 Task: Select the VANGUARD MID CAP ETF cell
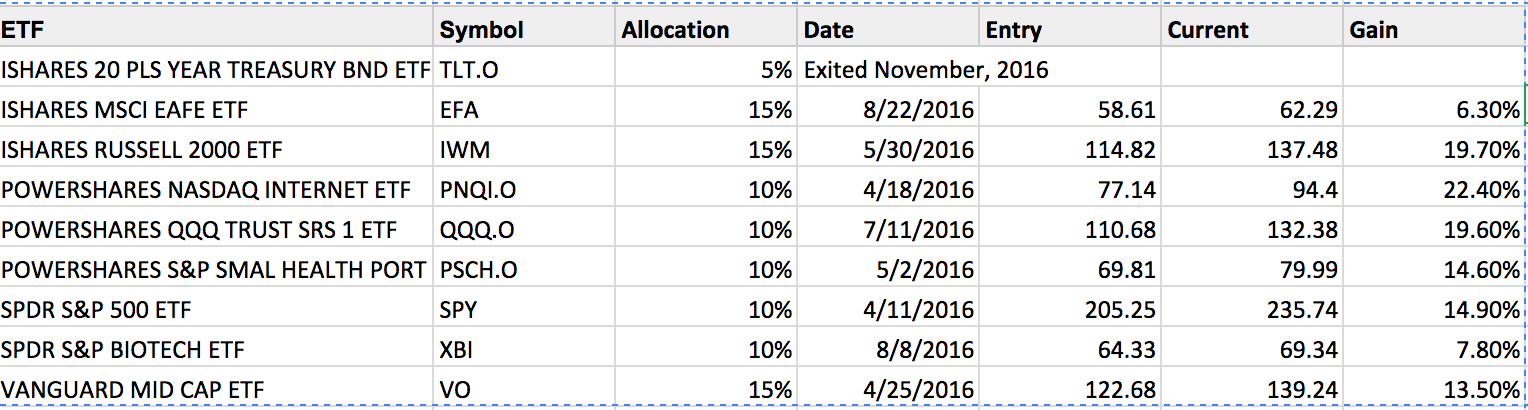pos(218,389)
